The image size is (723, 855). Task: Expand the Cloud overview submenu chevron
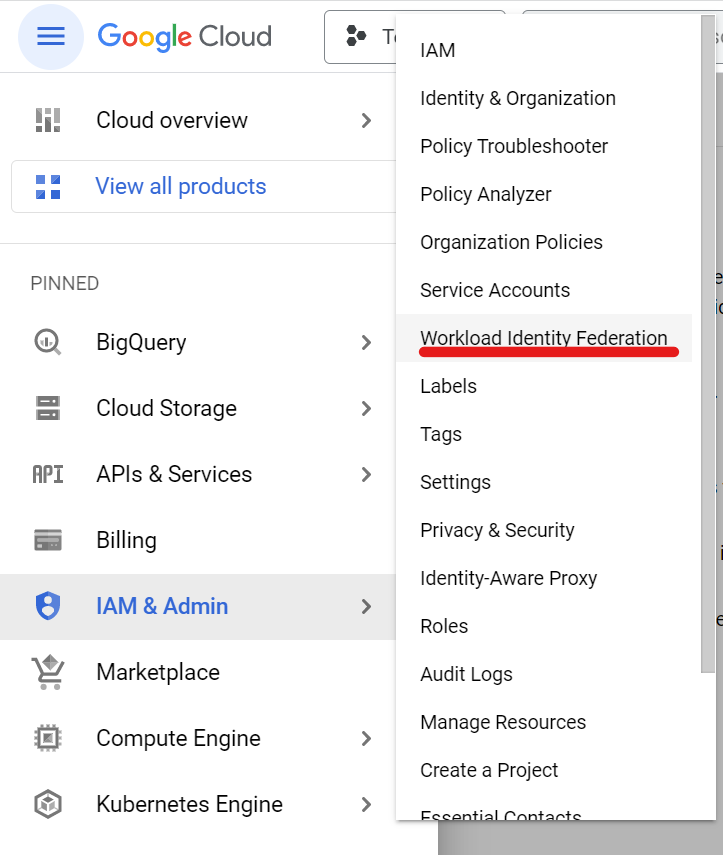pos(366,120)
